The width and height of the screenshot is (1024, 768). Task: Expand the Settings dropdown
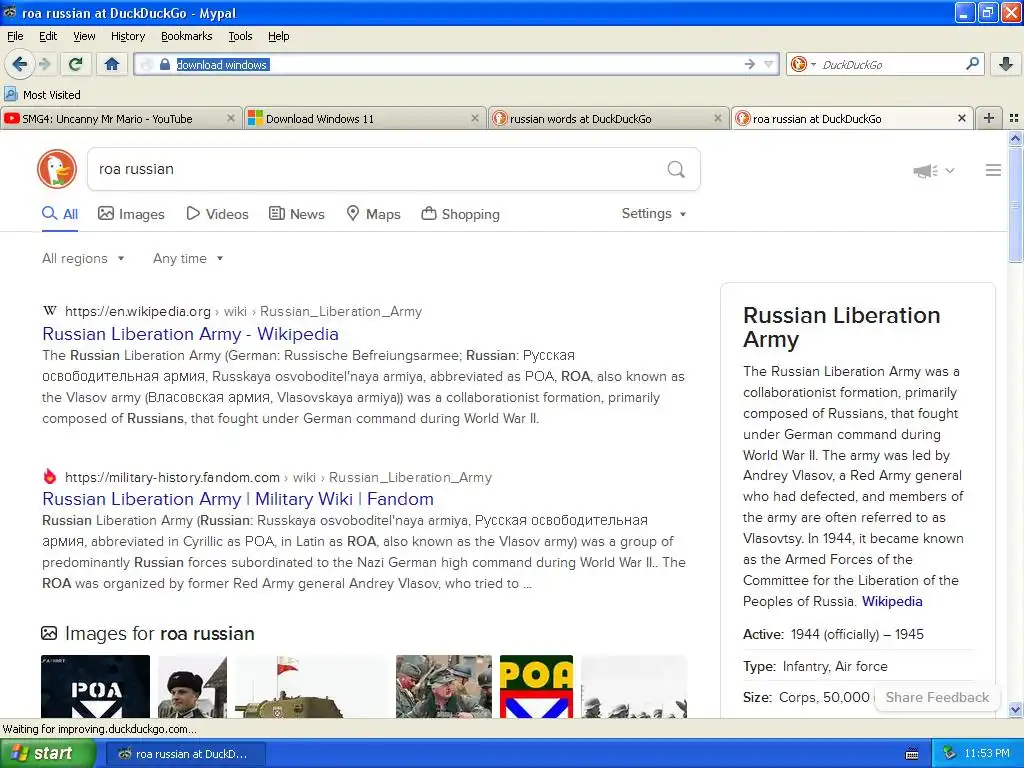[654, 214]
